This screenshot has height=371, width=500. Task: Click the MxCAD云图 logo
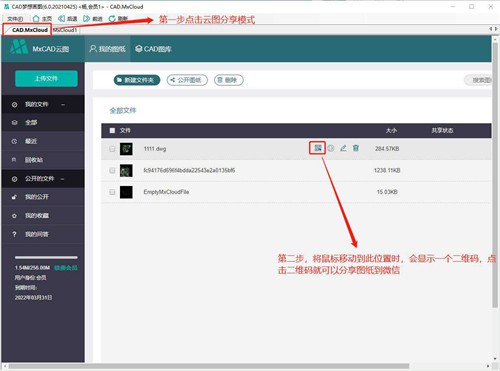click(x=40, y=49)
